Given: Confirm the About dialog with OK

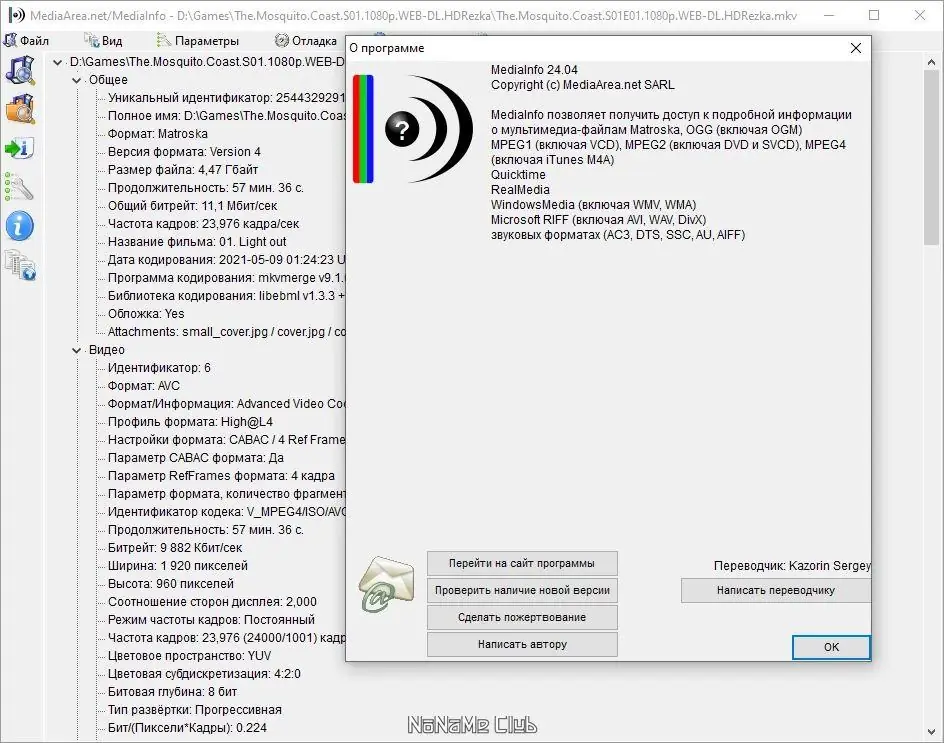Looking at the screenshot, I should click(x=831, y=647).
